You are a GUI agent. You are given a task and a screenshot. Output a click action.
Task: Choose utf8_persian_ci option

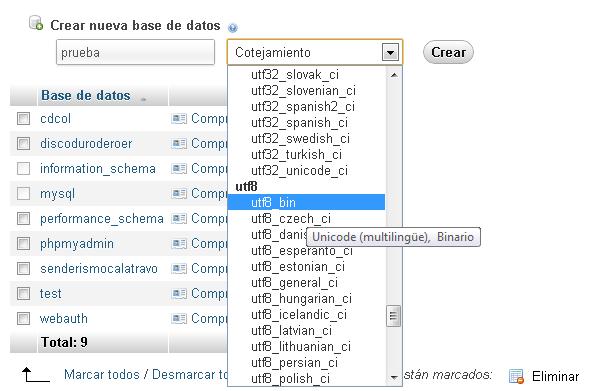(x=307, y=363)
